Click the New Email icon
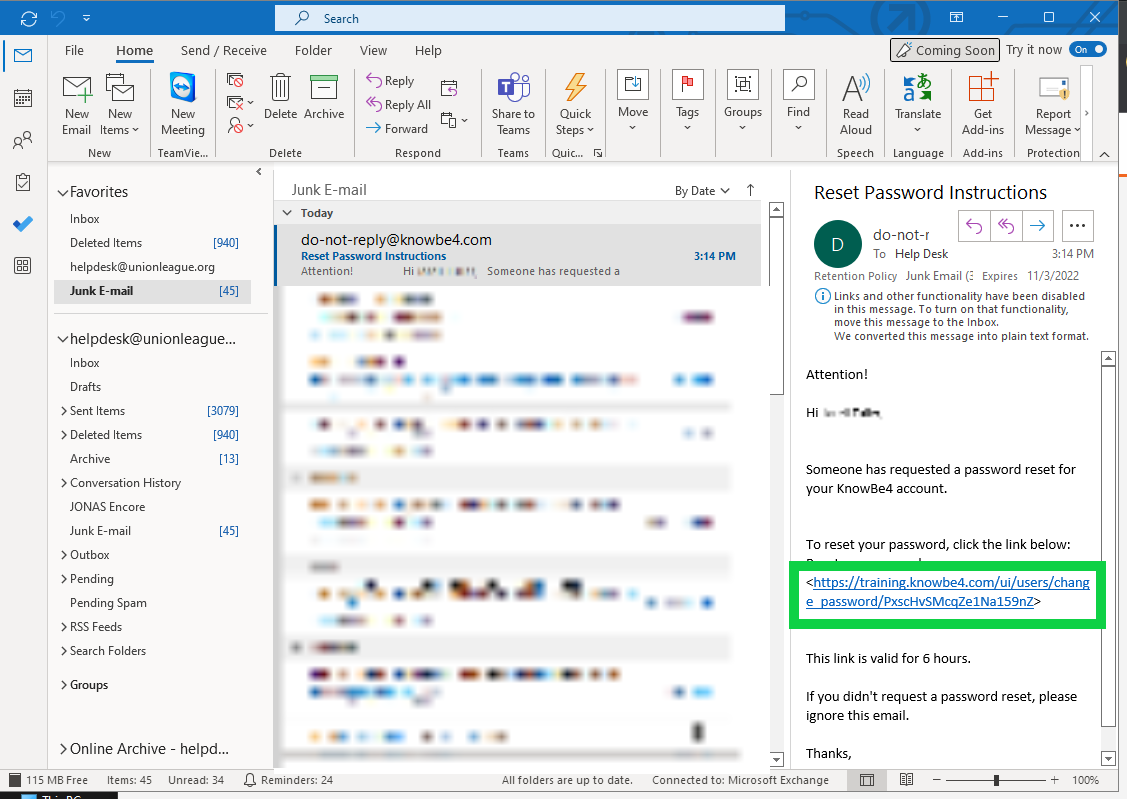Screen dimensions: 1127x799 pyautogui.click(x=76, y=105)
